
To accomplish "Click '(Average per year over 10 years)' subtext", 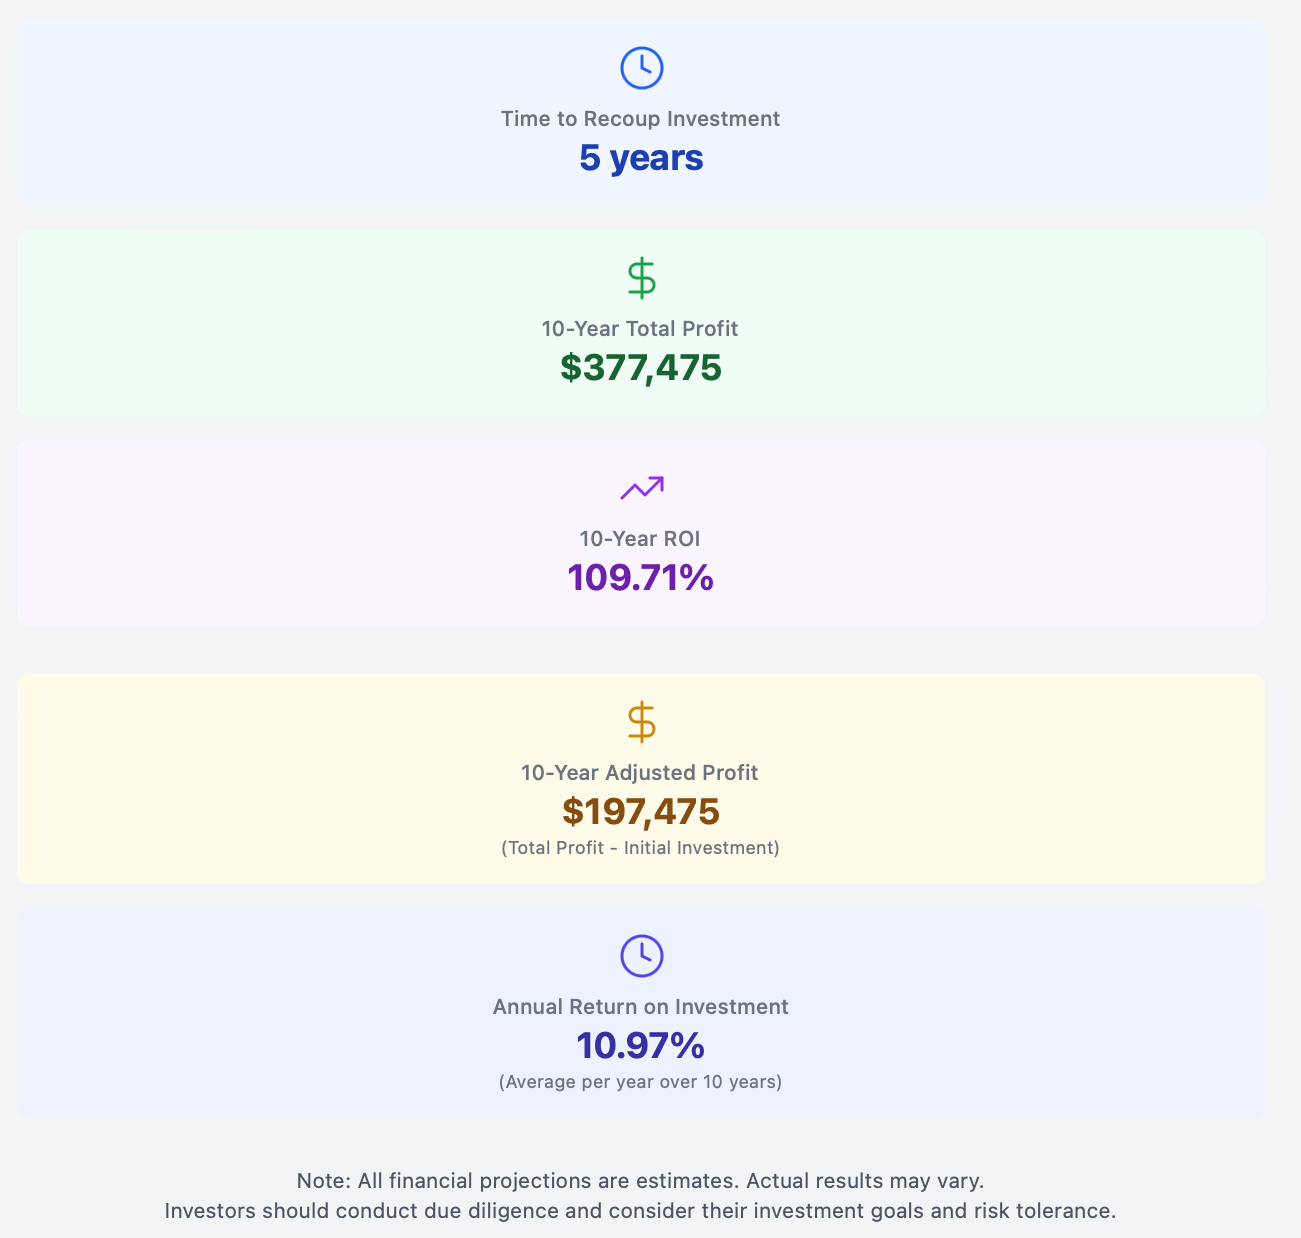I will 640,1082.
